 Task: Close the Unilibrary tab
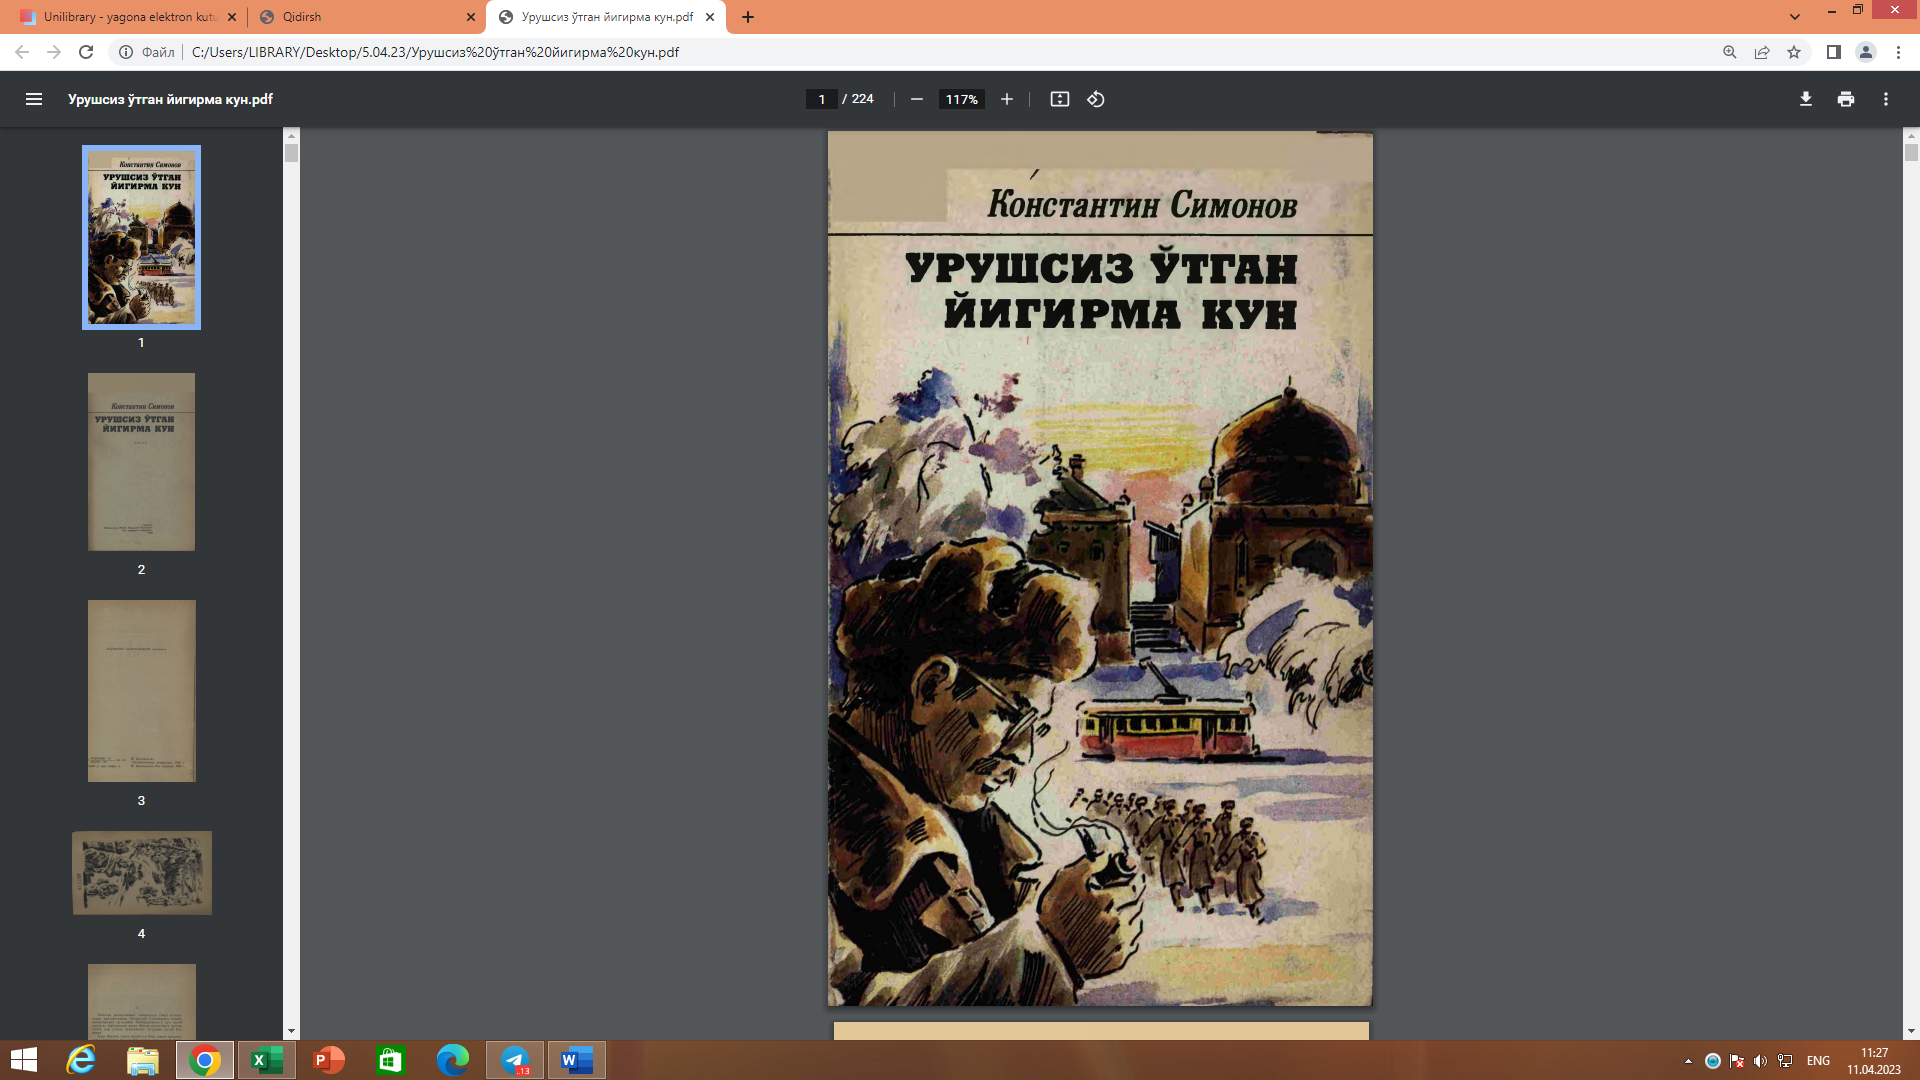(232, 17)
